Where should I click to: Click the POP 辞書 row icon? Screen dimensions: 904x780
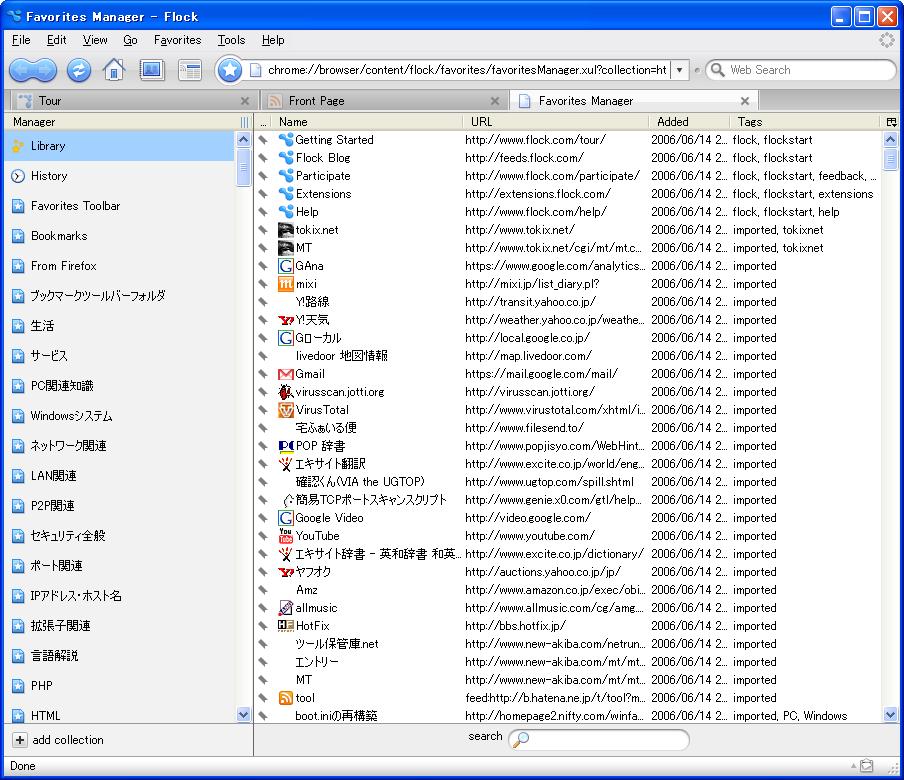click(286, 446)
